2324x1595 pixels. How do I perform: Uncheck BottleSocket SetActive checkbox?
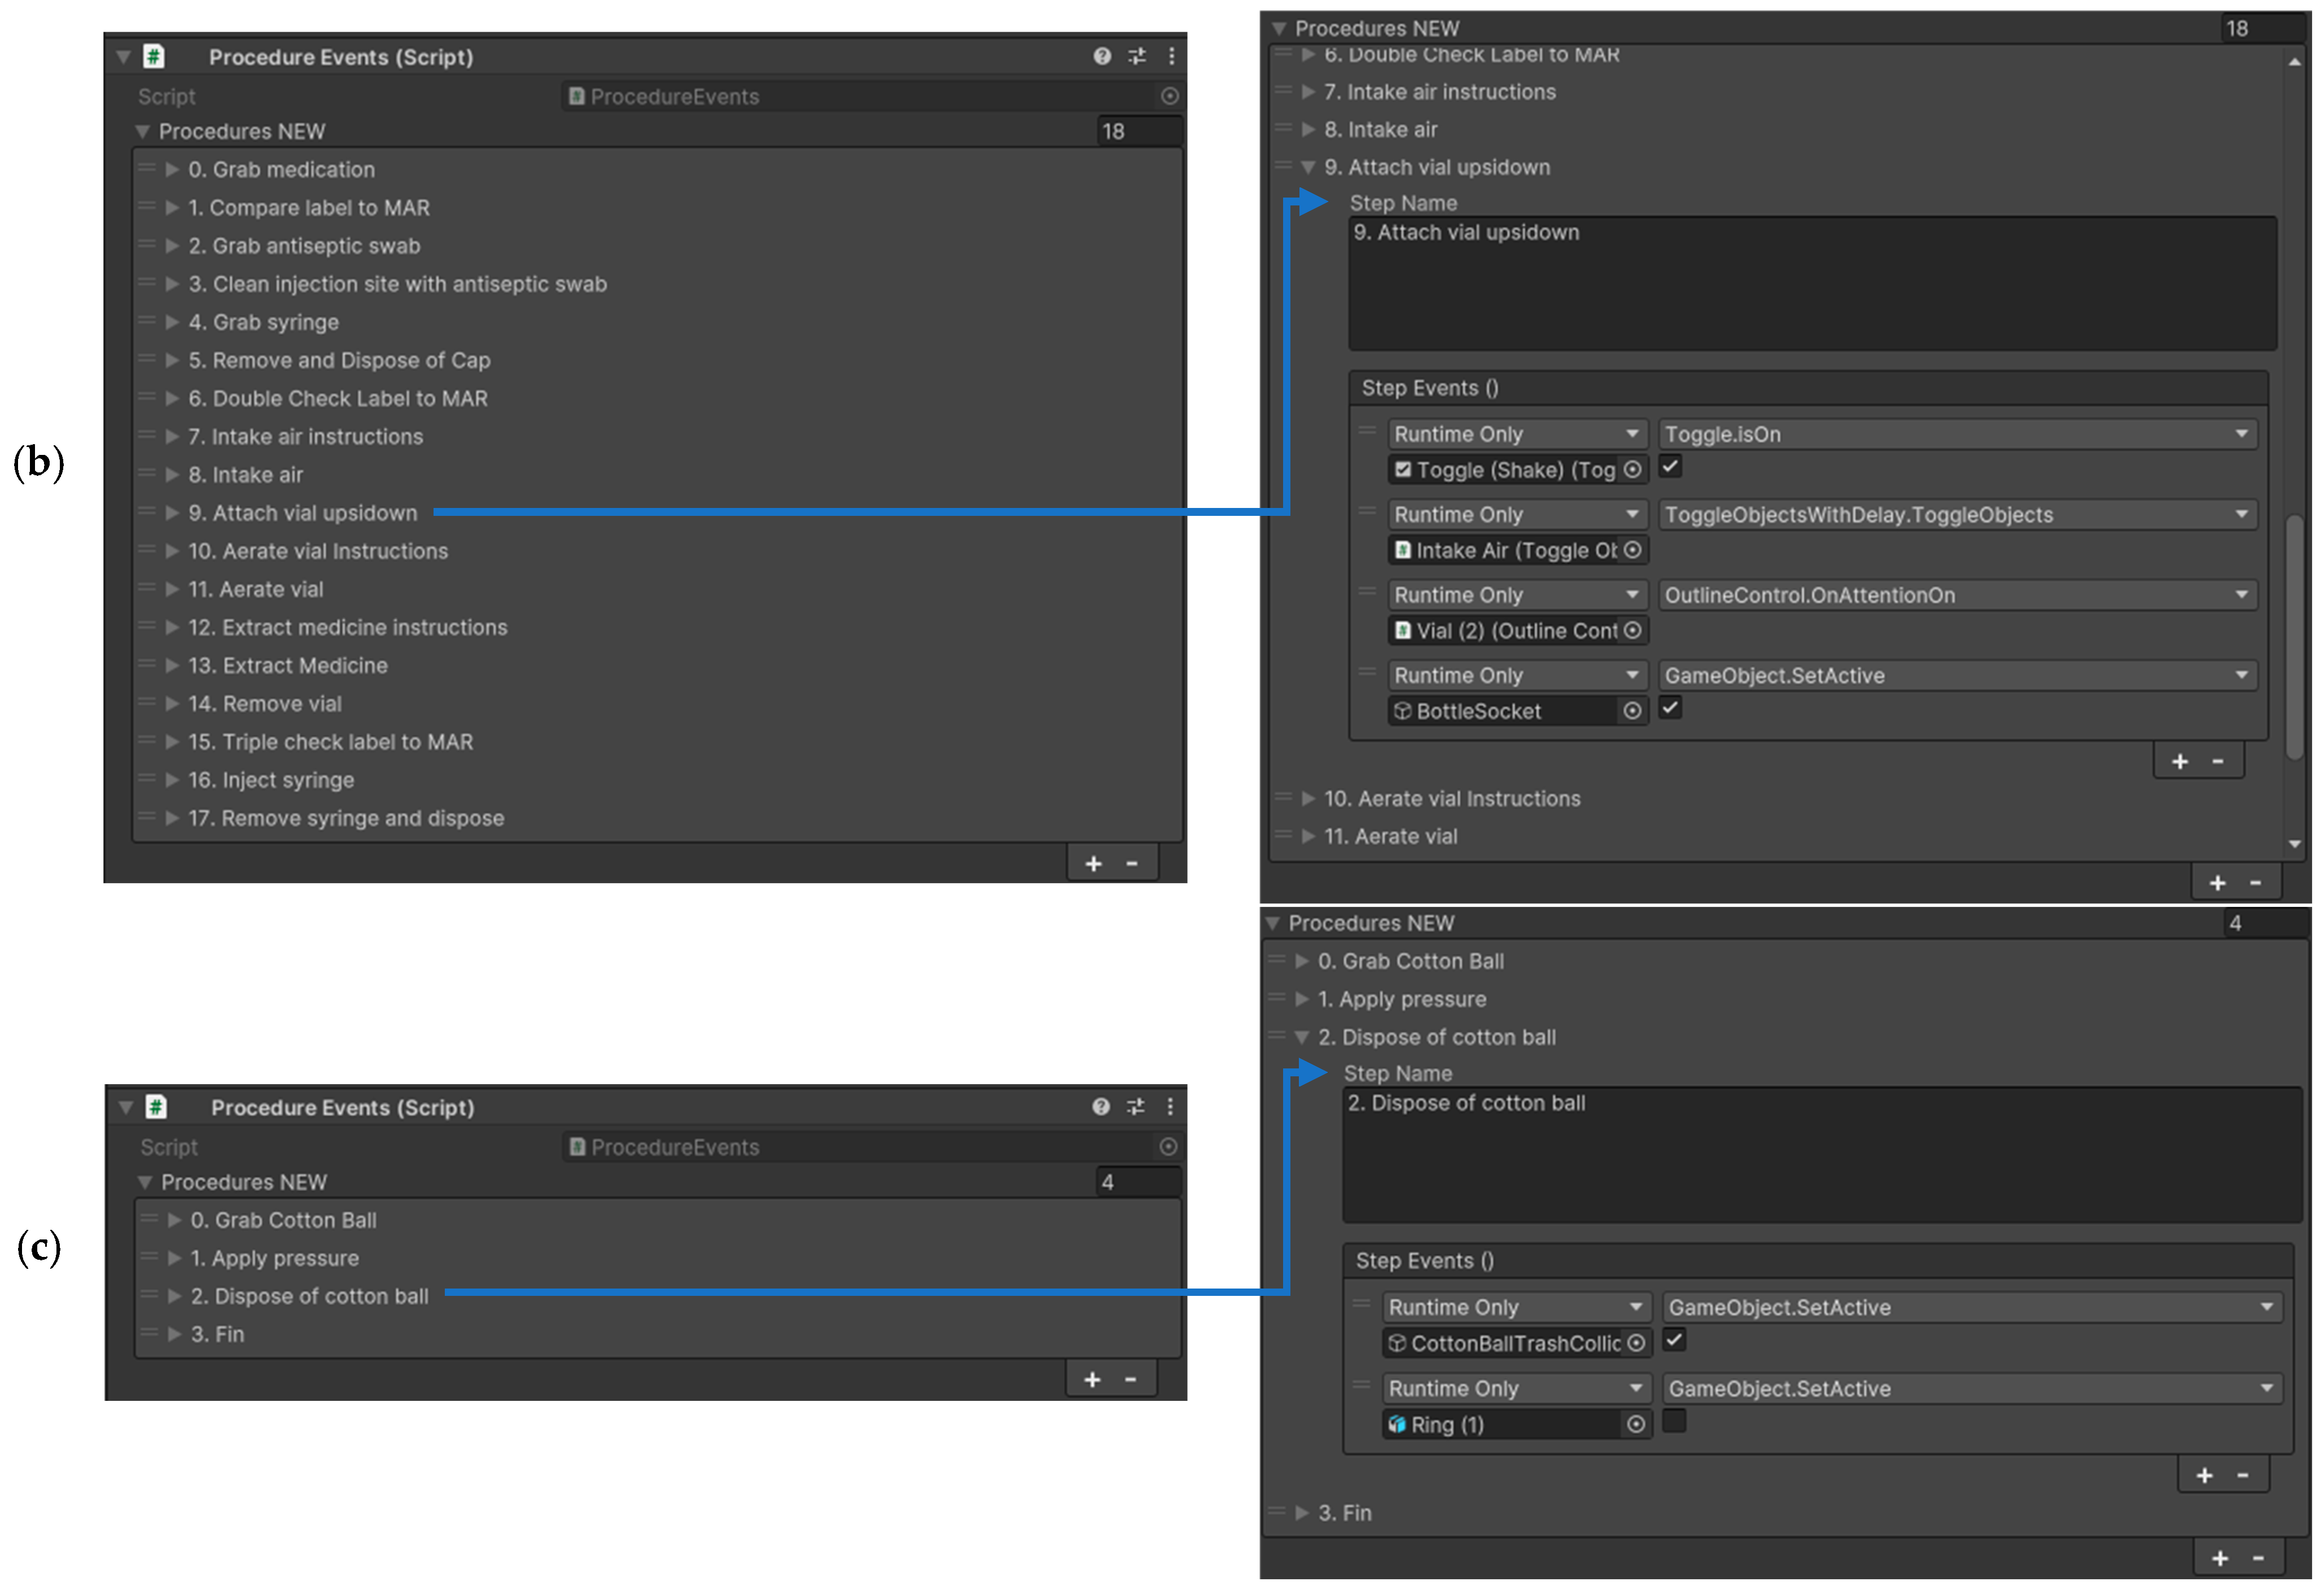(x=1670, y=708)
